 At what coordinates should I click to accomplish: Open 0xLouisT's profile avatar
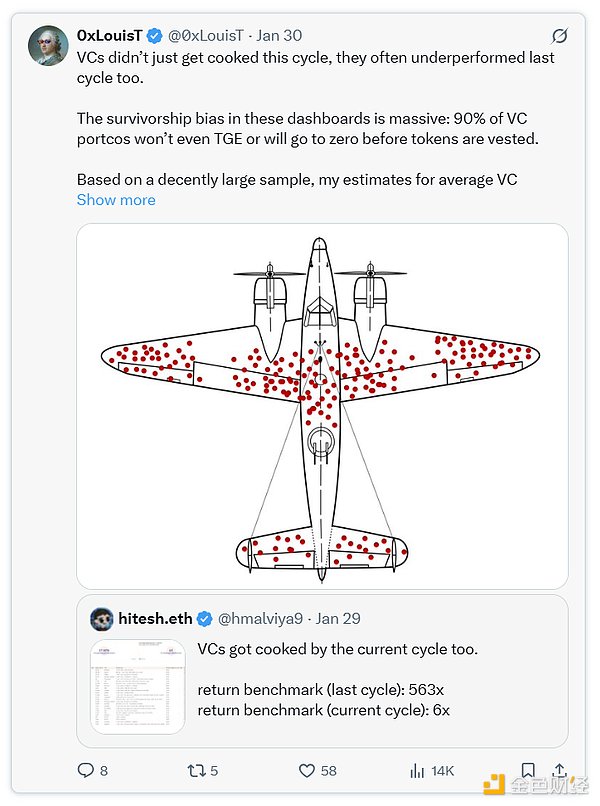tap(47, 46)
